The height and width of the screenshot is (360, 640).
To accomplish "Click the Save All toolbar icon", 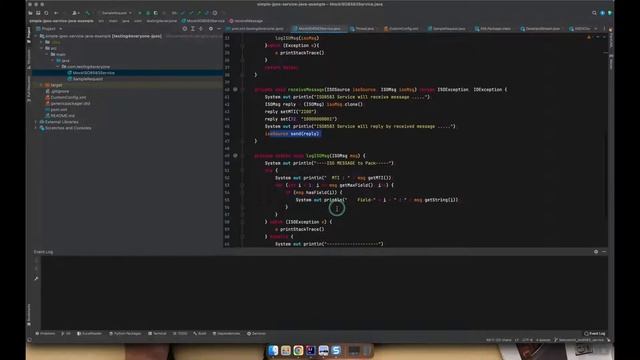I will click(38, 13).
